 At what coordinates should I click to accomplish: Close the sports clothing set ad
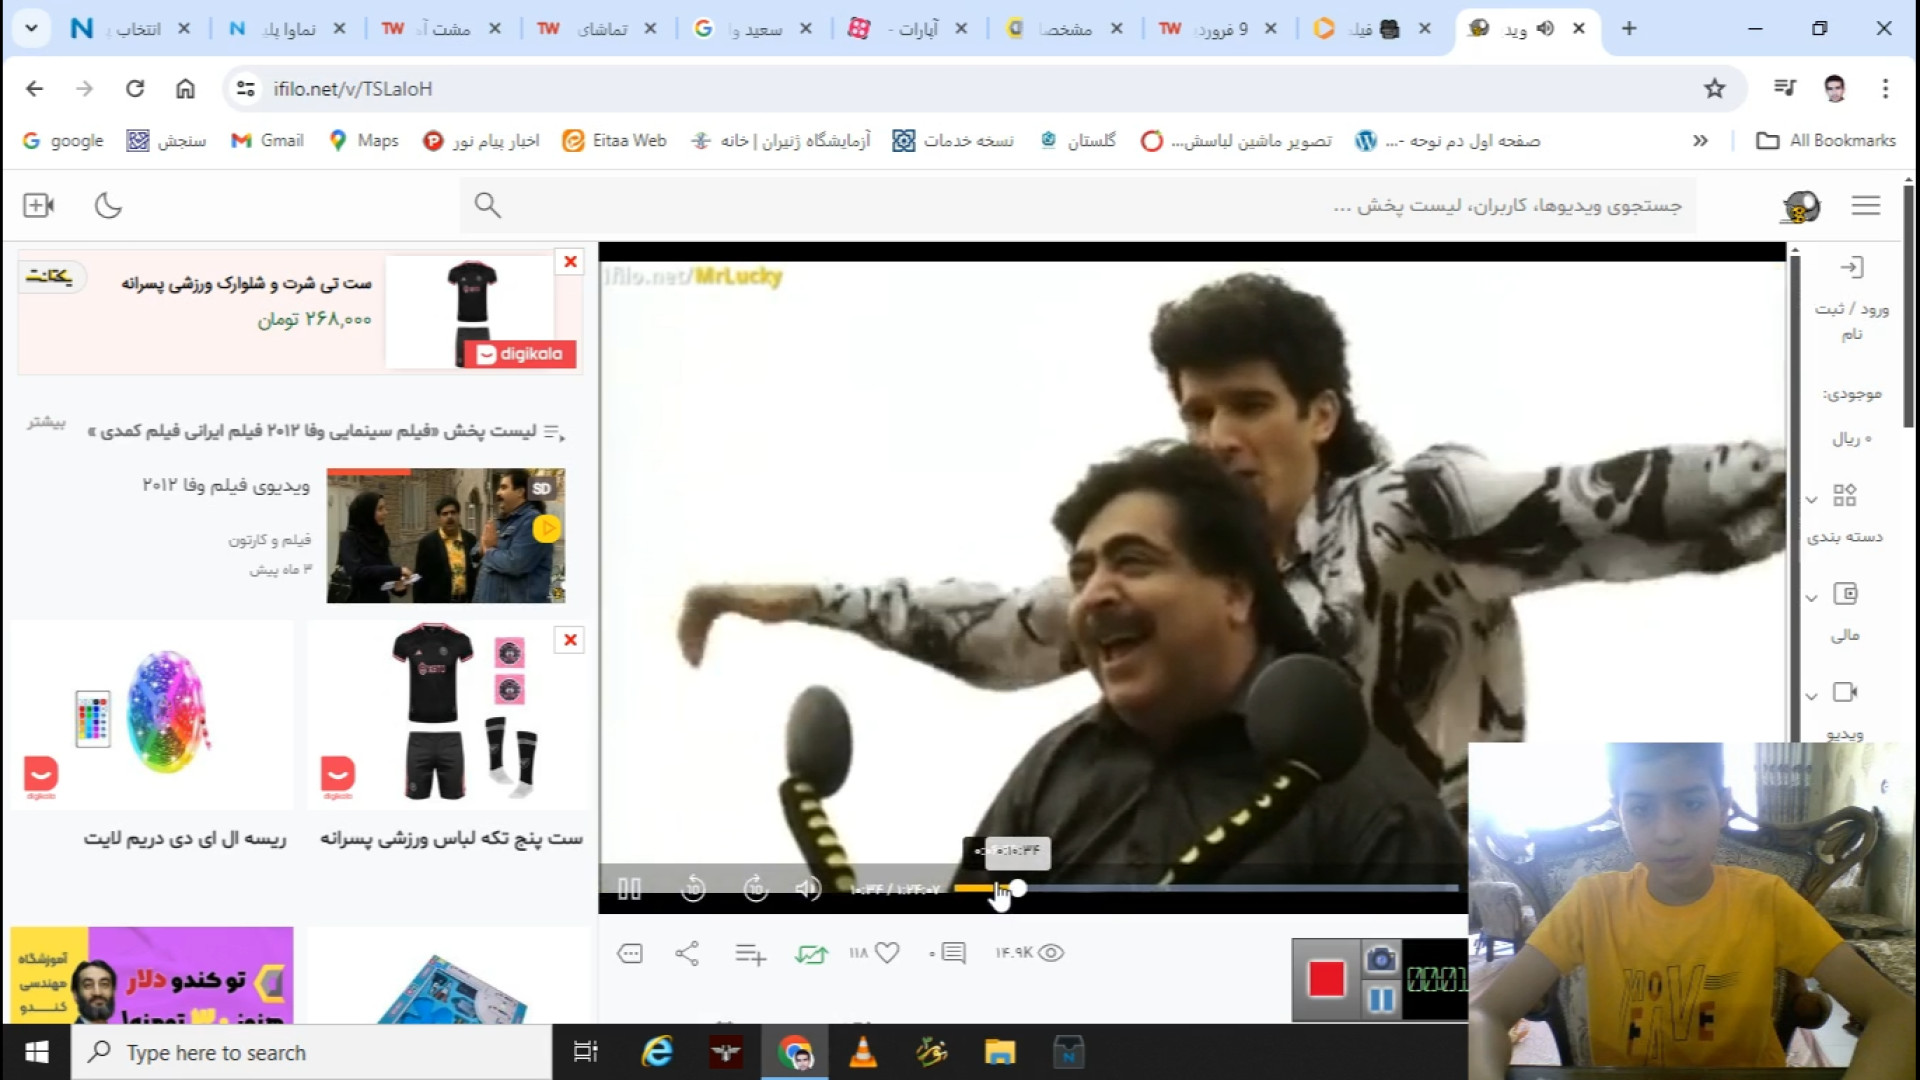570,639
